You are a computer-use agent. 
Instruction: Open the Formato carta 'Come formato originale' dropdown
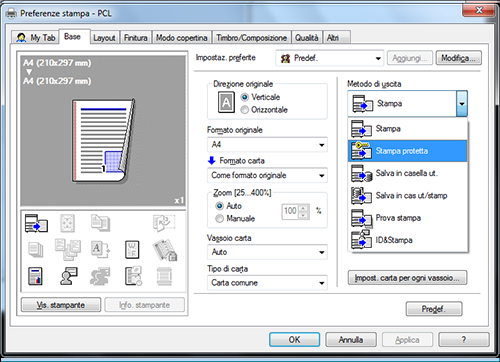click(267, 175)
